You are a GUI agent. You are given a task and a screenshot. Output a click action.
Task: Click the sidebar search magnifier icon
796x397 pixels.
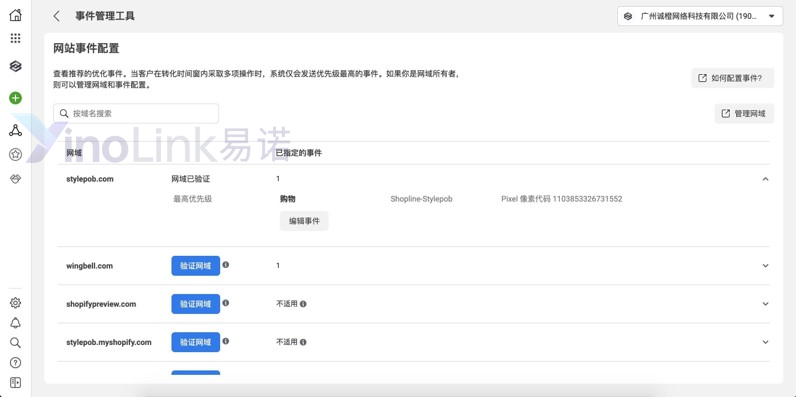tap(15, 343)
